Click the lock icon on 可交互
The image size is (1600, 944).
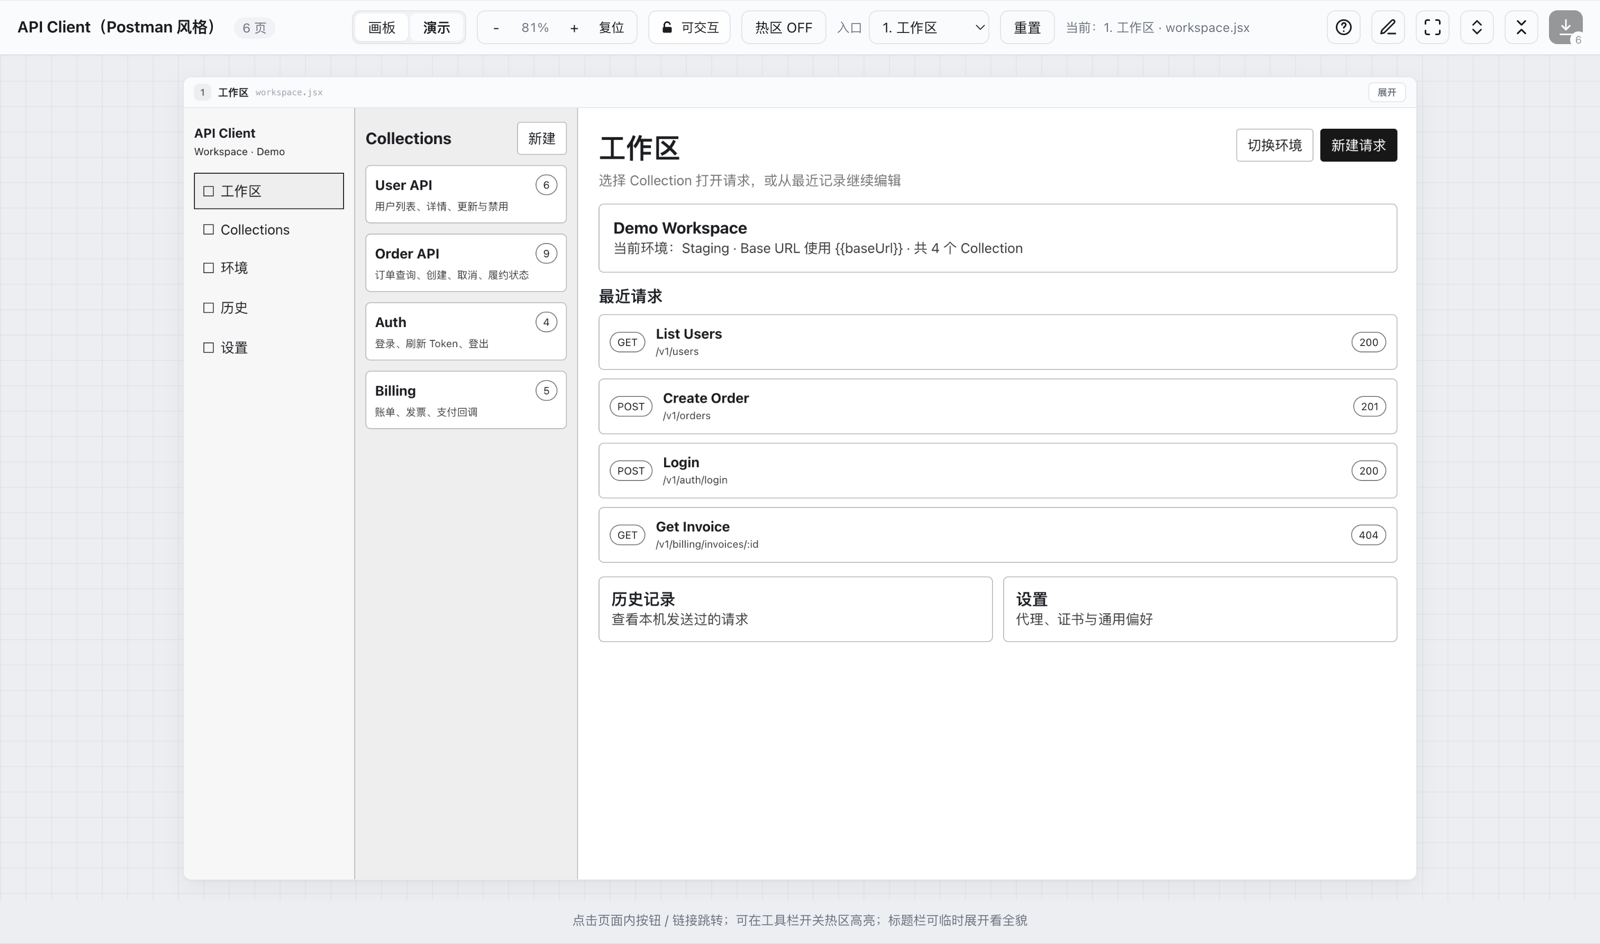pos(667,27)
